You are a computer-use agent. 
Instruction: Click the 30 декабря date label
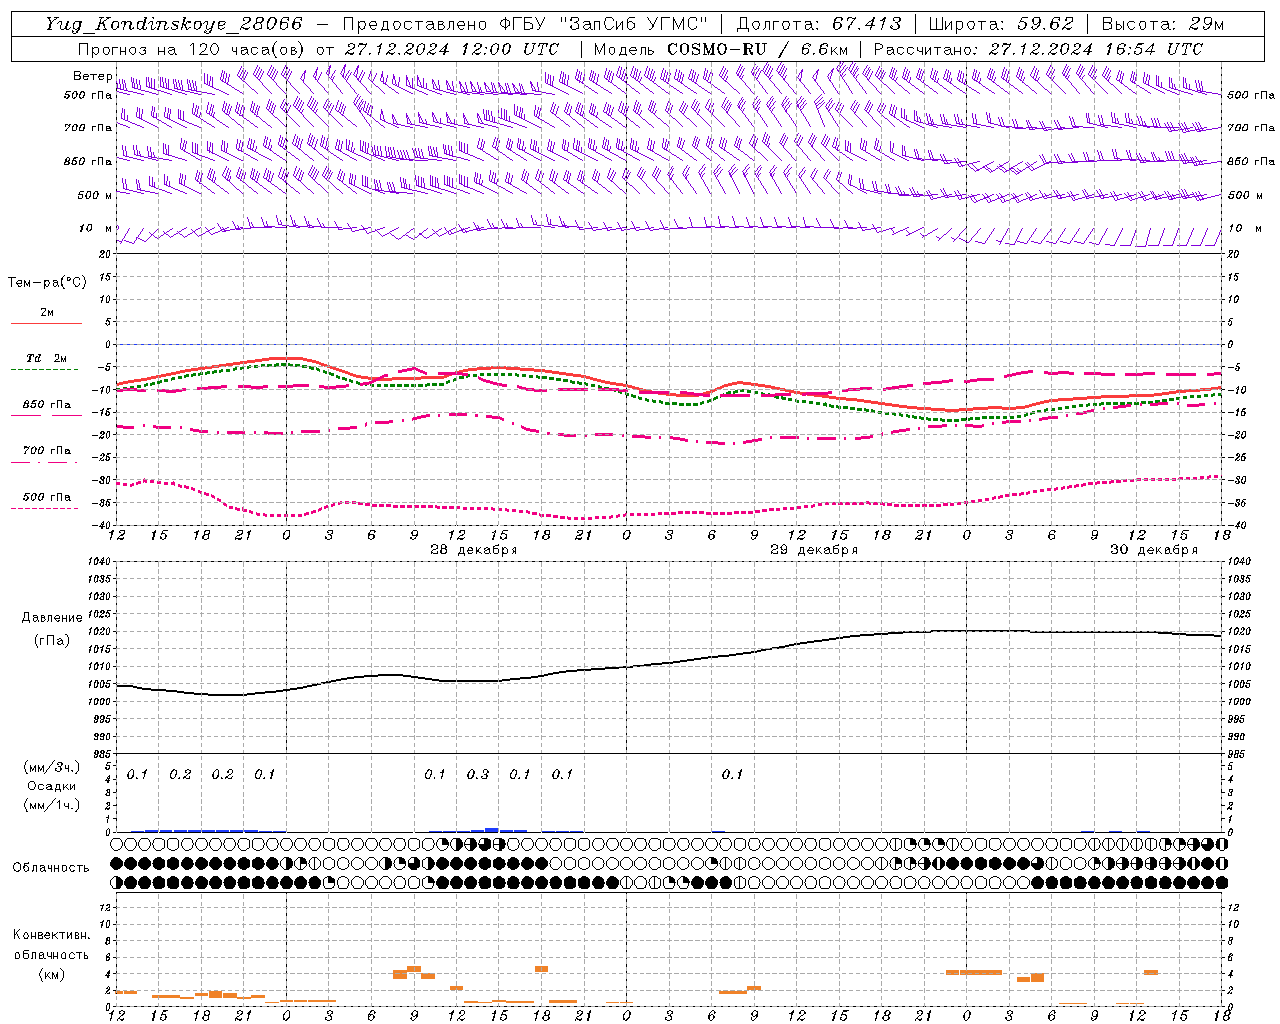pyautogui.click(x=1153, y=550)
